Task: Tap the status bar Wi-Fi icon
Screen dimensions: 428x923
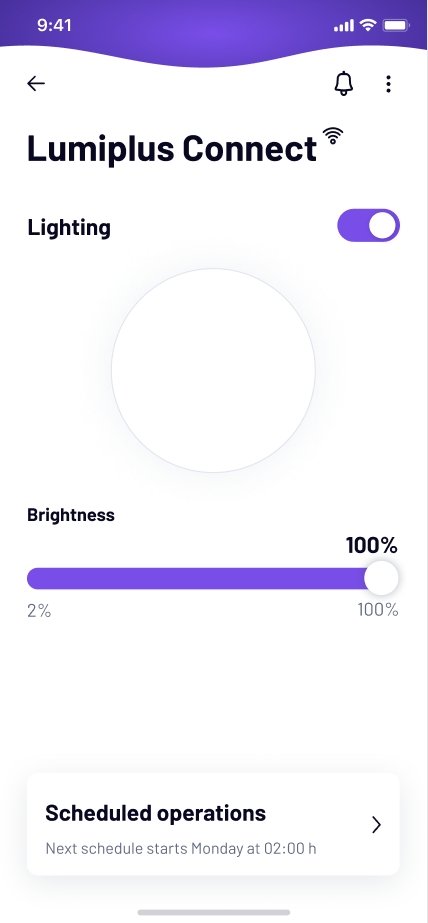Action: (369, 25)
